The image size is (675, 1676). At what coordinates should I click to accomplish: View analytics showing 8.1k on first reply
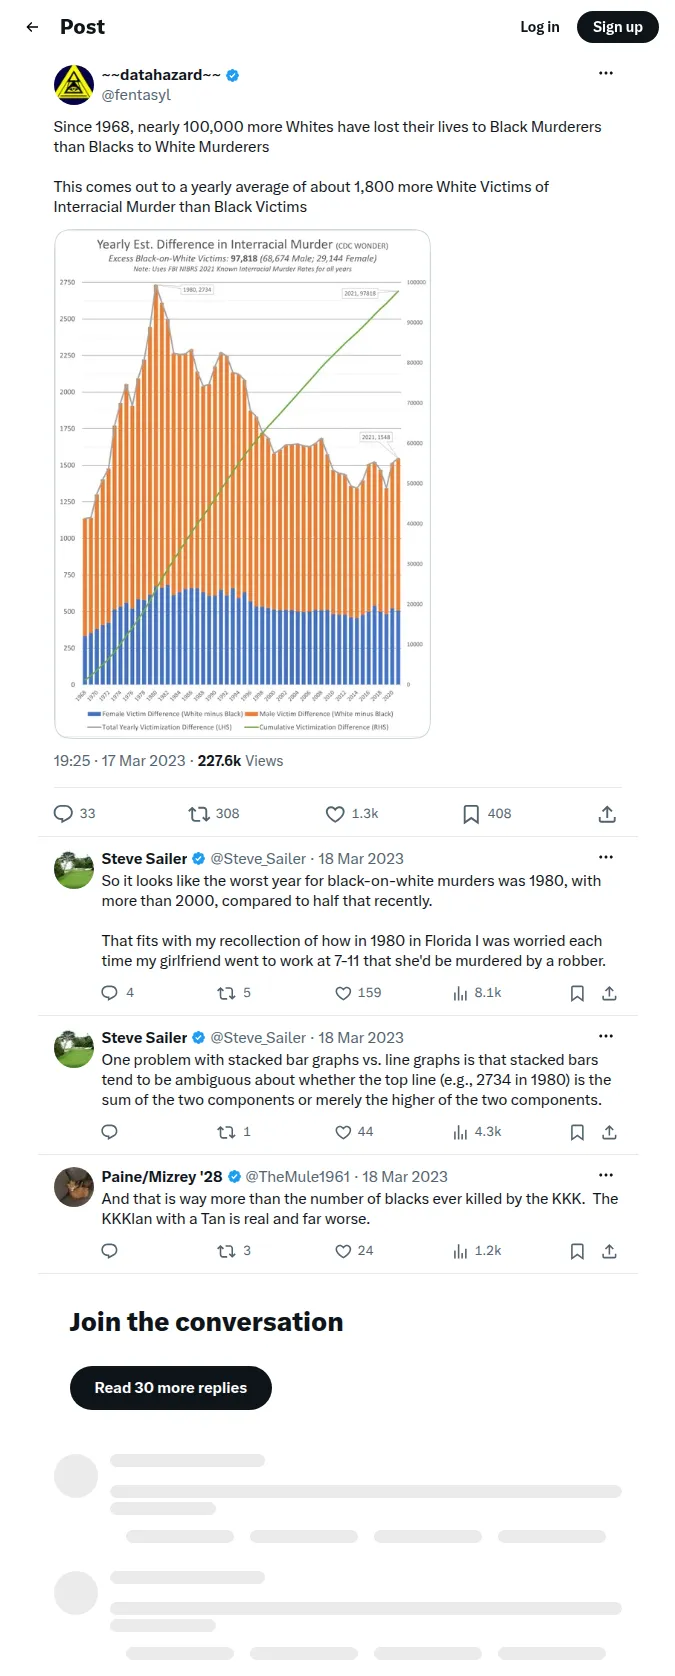(x=460, y=993)
